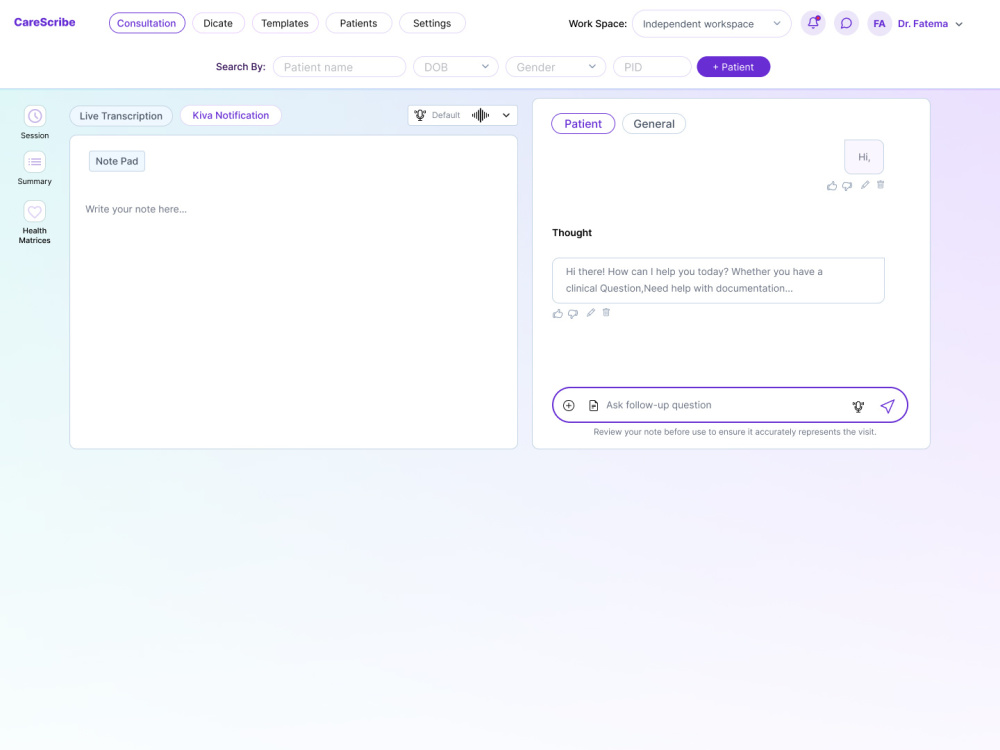Click the plus circle icon in chat input

pos(569,405)
